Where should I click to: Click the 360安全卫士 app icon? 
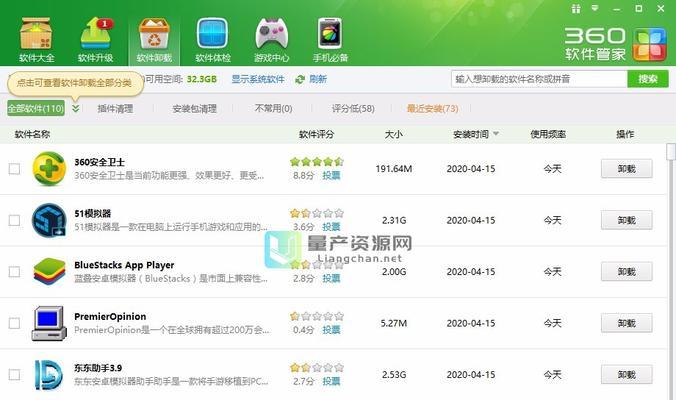click(x=49, y=169)
